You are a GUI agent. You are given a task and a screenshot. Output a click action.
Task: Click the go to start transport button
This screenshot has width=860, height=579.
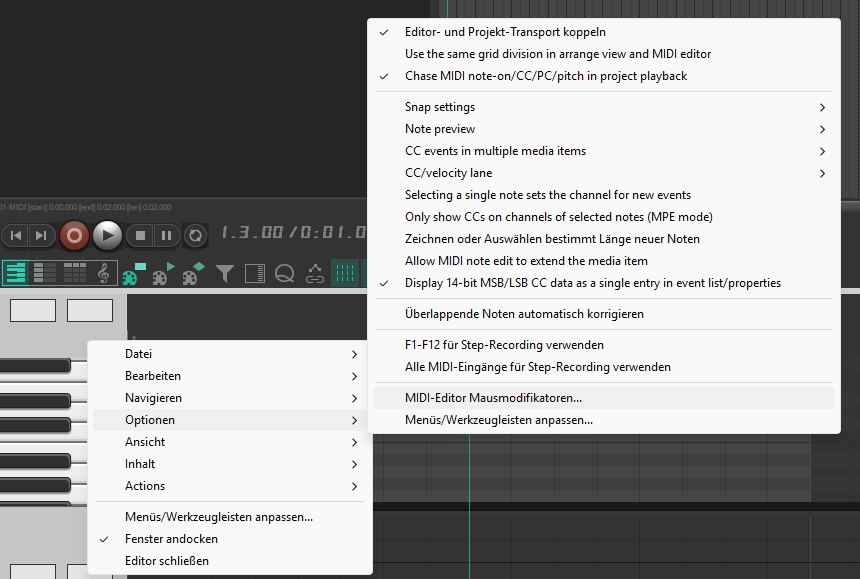tap(15, 236)
